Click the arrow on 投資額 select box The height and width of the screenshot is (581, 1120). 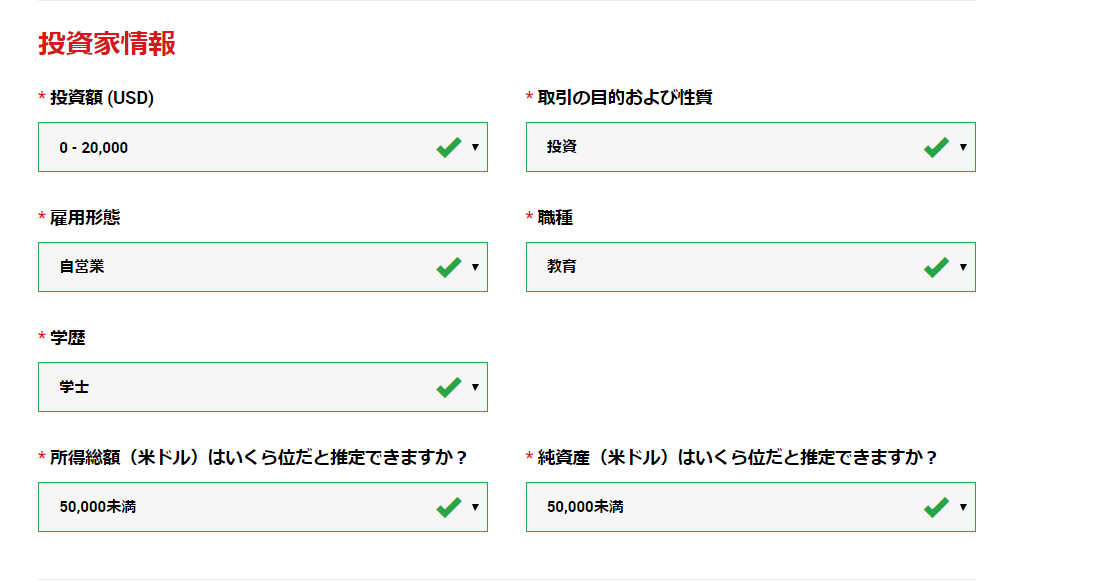[475, 147]
